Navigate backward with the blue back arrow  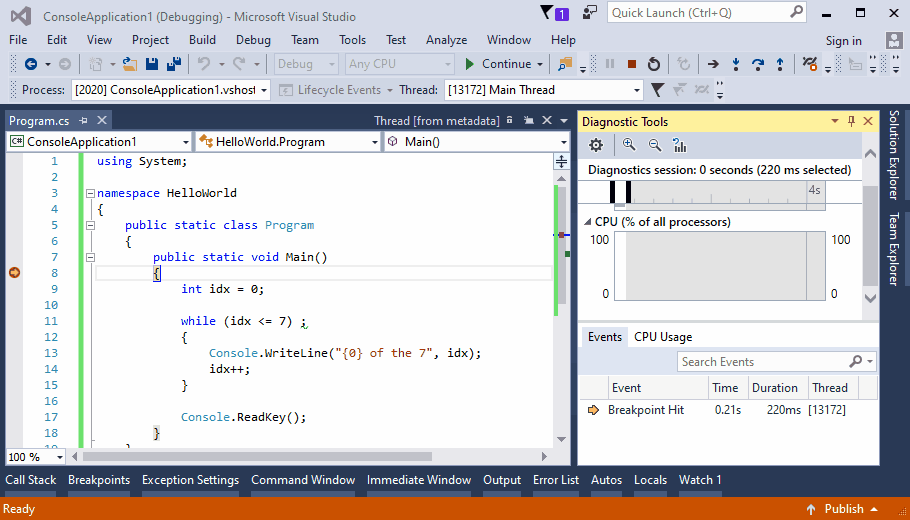click(x=31, y=64)
